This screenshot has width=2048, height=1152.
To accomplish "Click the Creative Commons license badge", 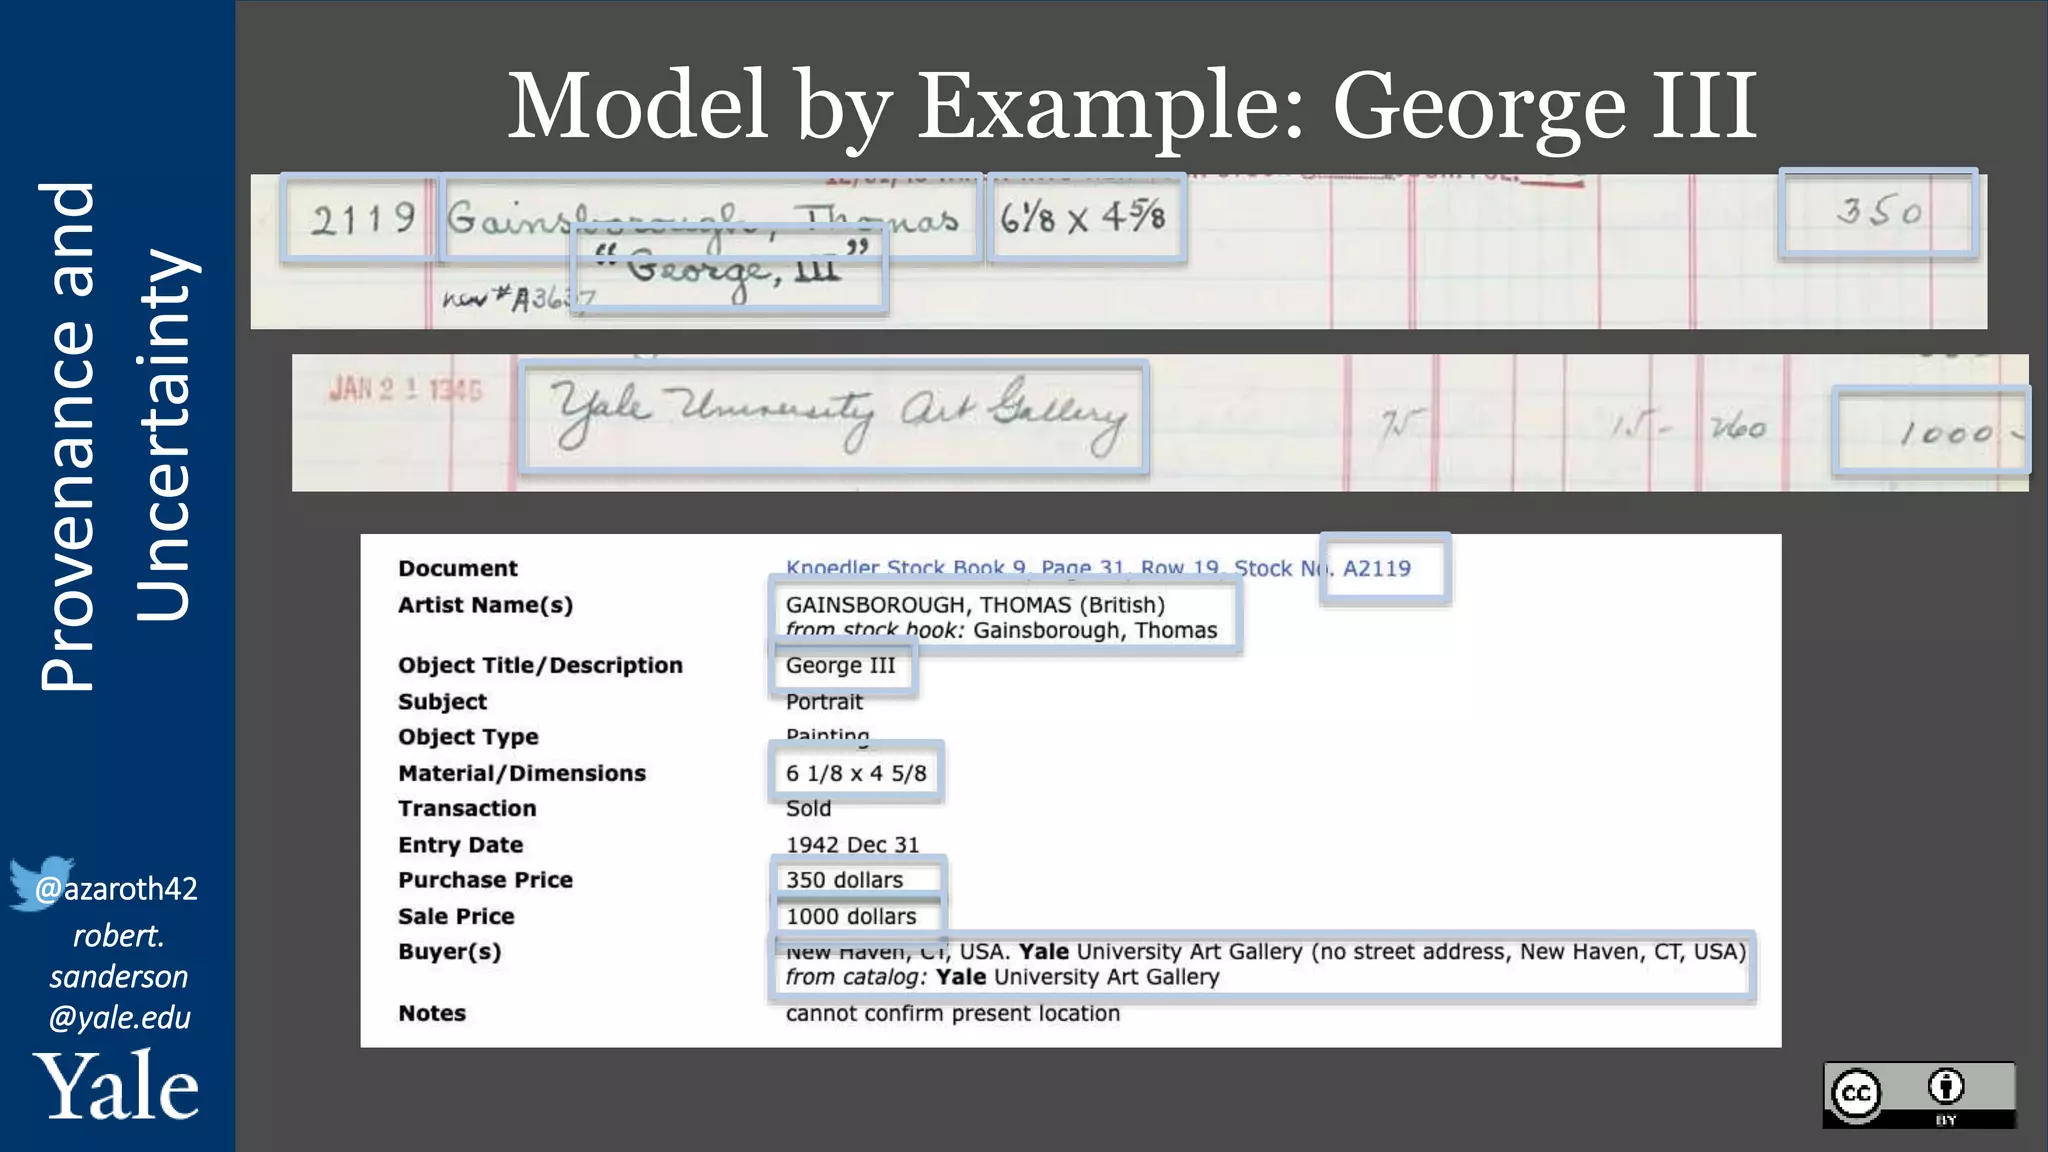I will 1918,1095.
